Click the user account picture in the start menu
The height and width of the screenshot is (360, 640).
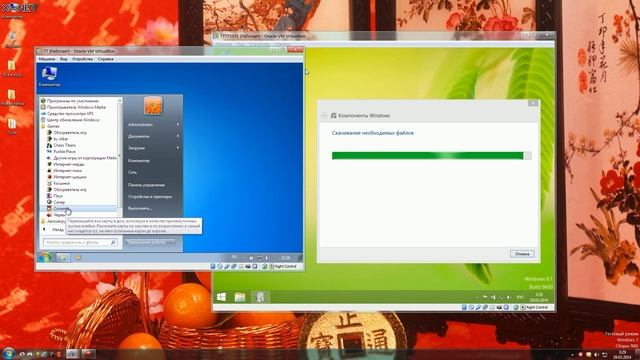click(x=153, y=106)
